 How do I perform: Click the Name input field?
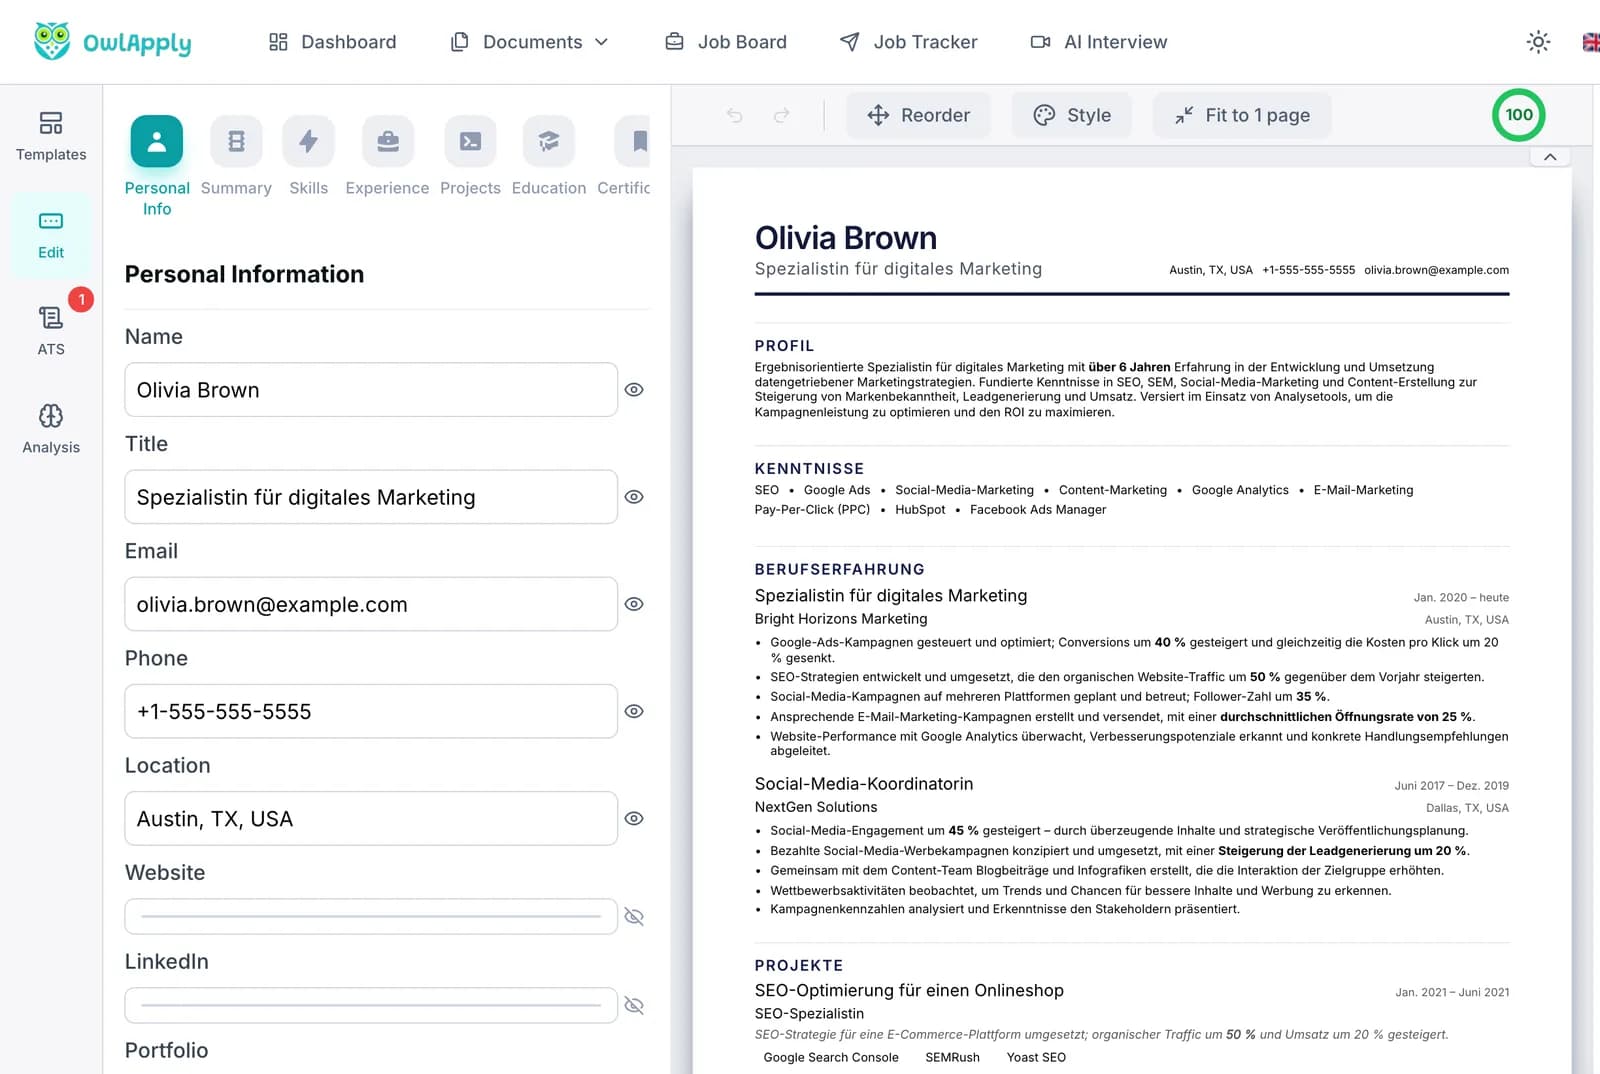[371, 390]
